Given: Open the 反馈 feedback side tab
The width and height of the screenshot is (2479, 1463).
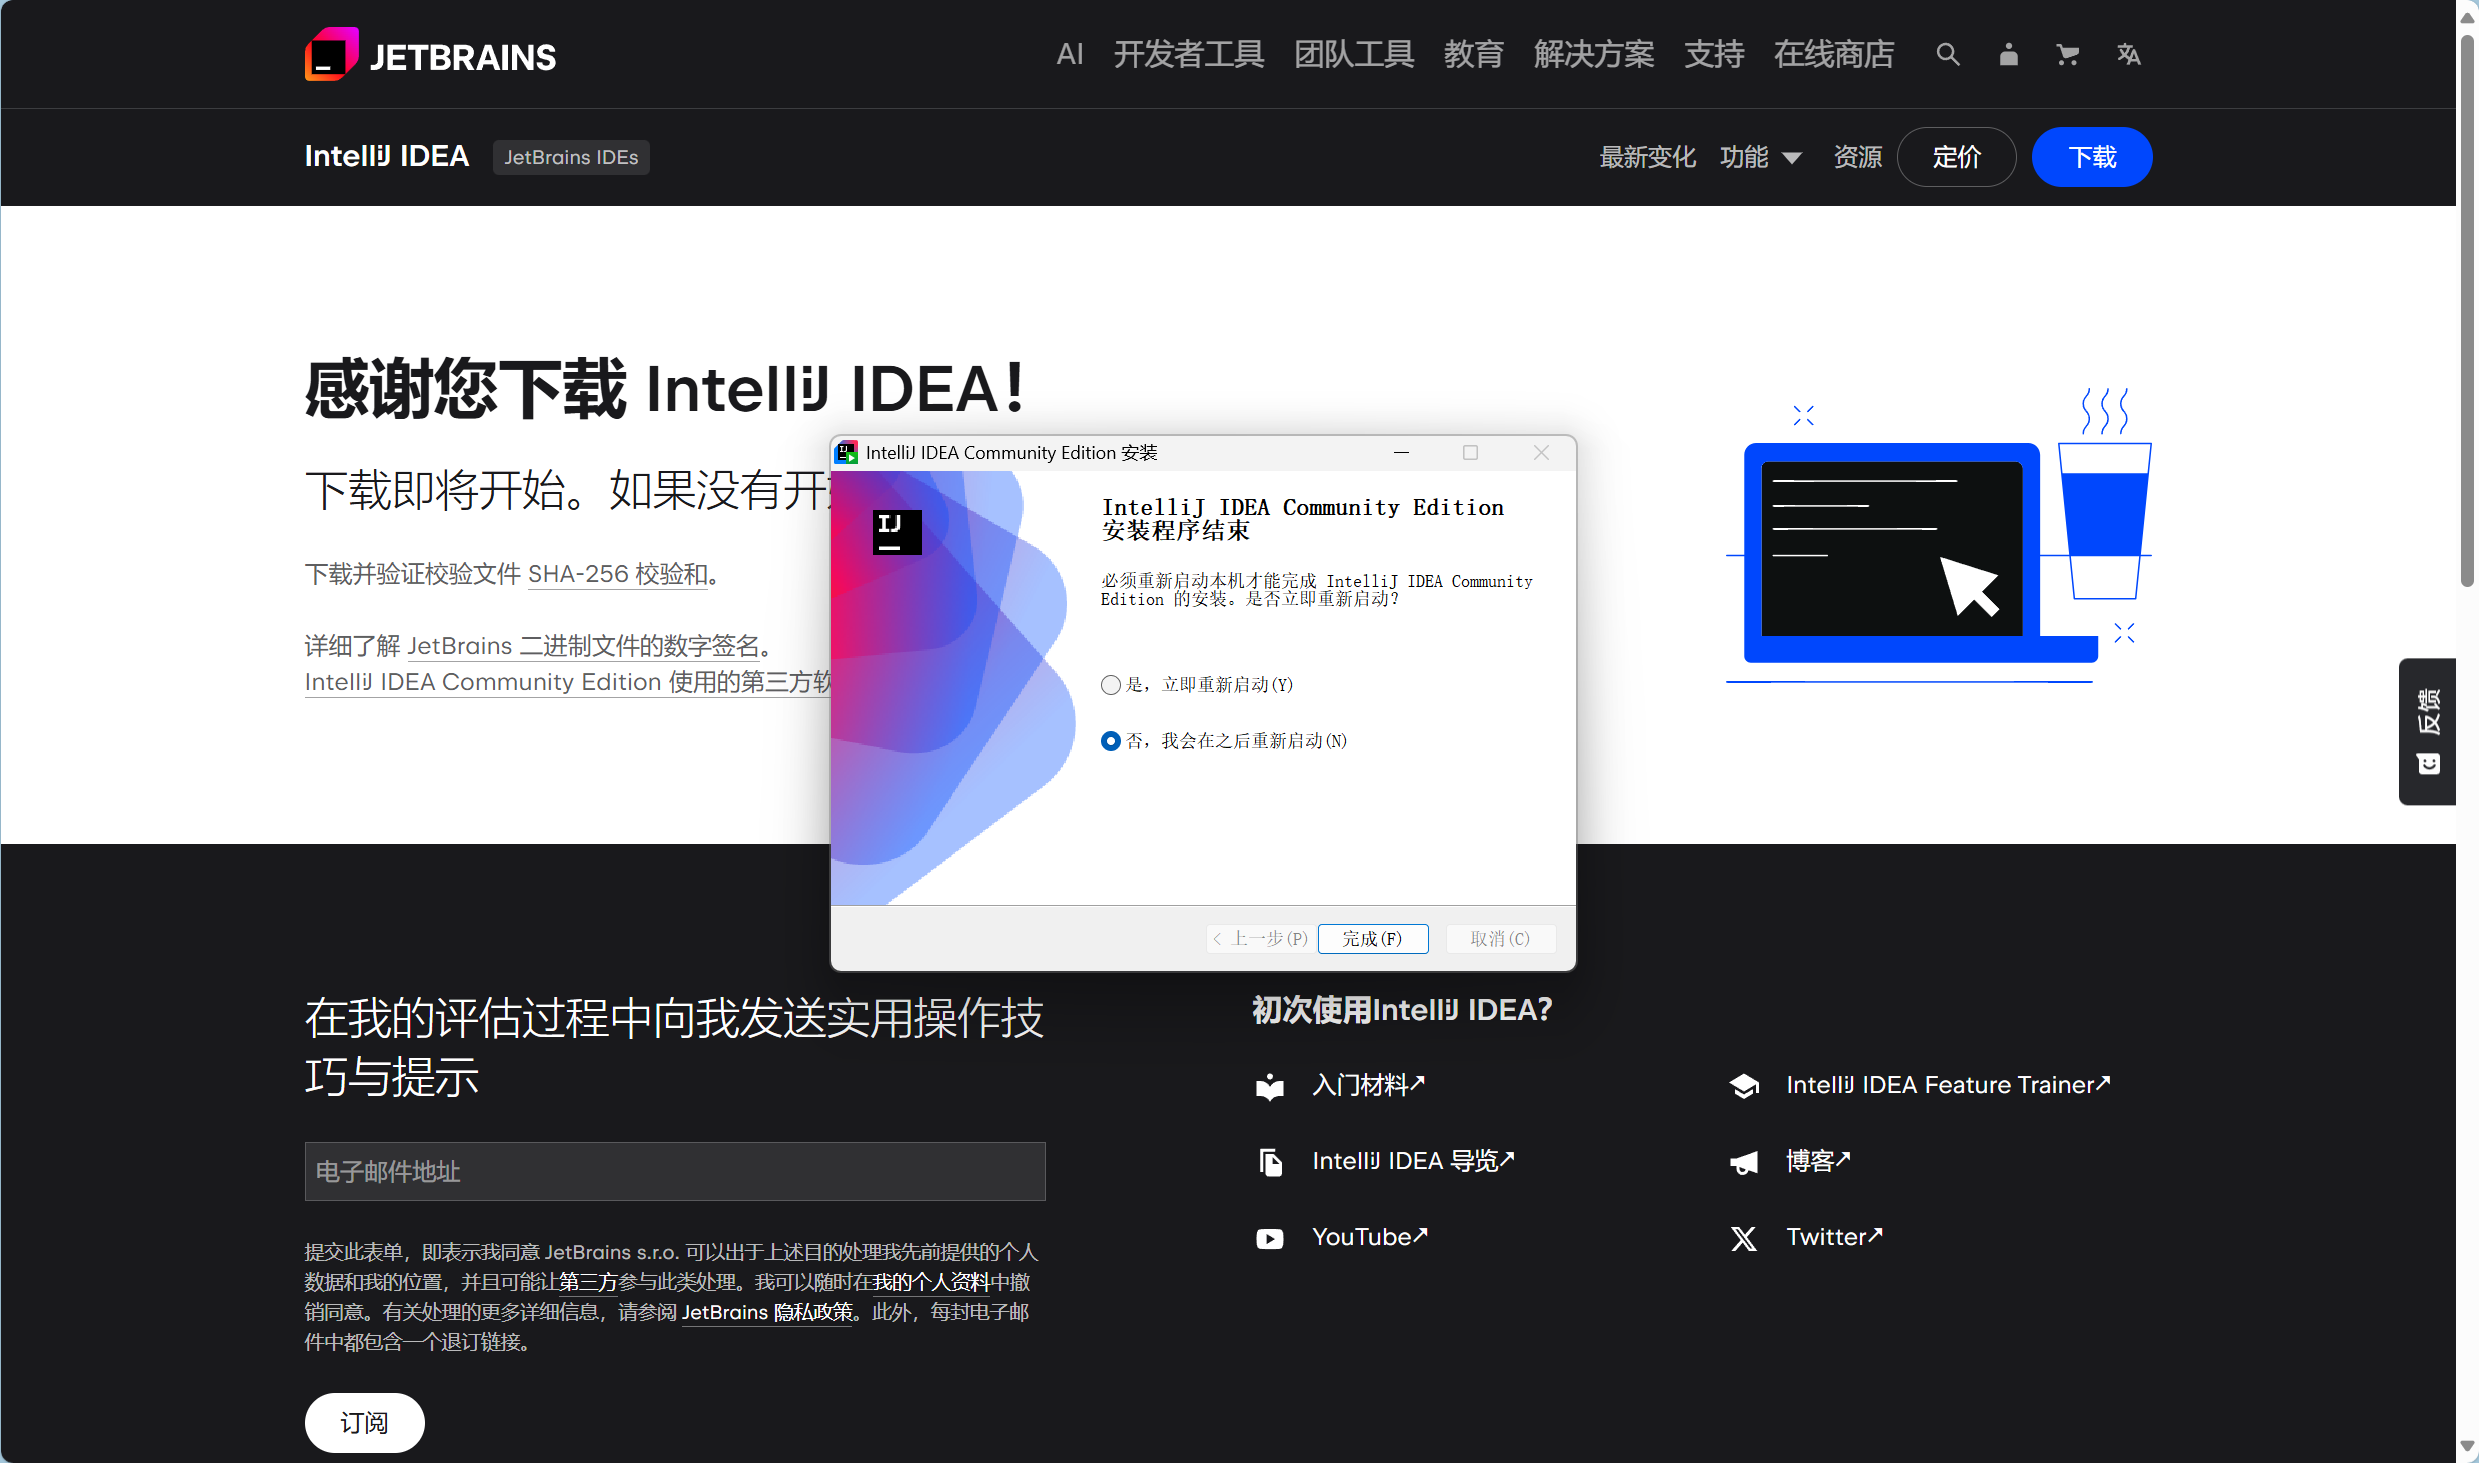Looking at the screenshot, I should (2428, 730).
